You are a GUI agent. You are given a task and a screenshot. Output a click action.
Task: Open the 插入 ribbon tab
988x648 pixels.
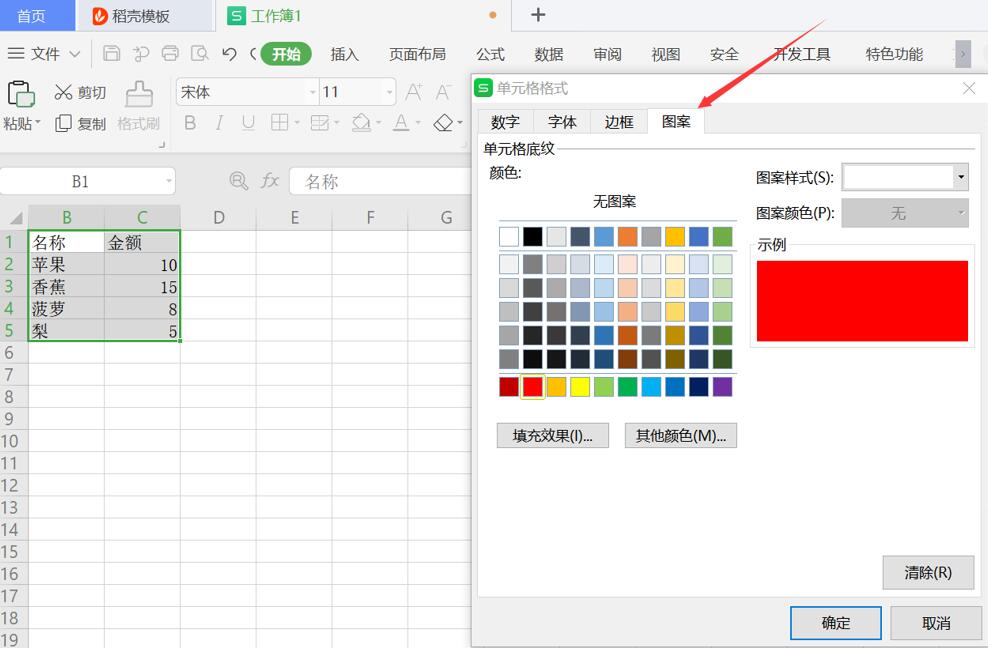(x=345, y=54)
